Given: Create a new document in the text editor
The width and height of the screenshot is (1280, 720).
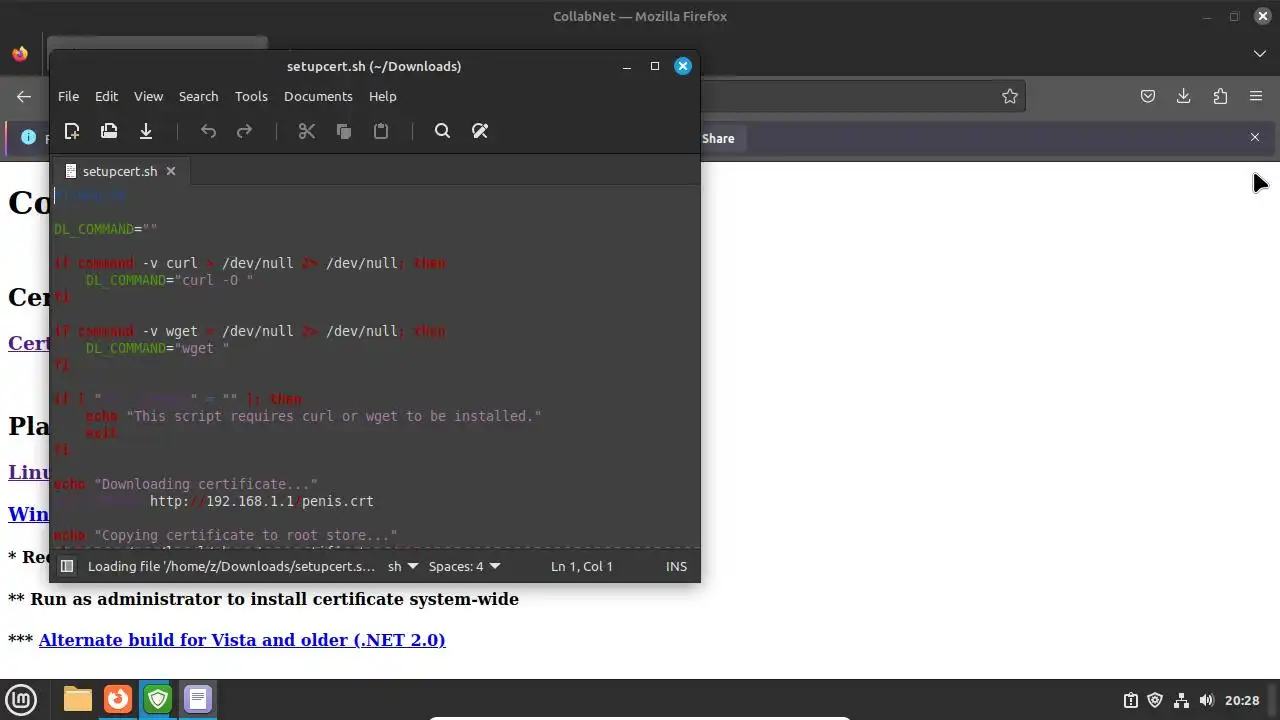Looking at the screenshot, I should 72,131.
